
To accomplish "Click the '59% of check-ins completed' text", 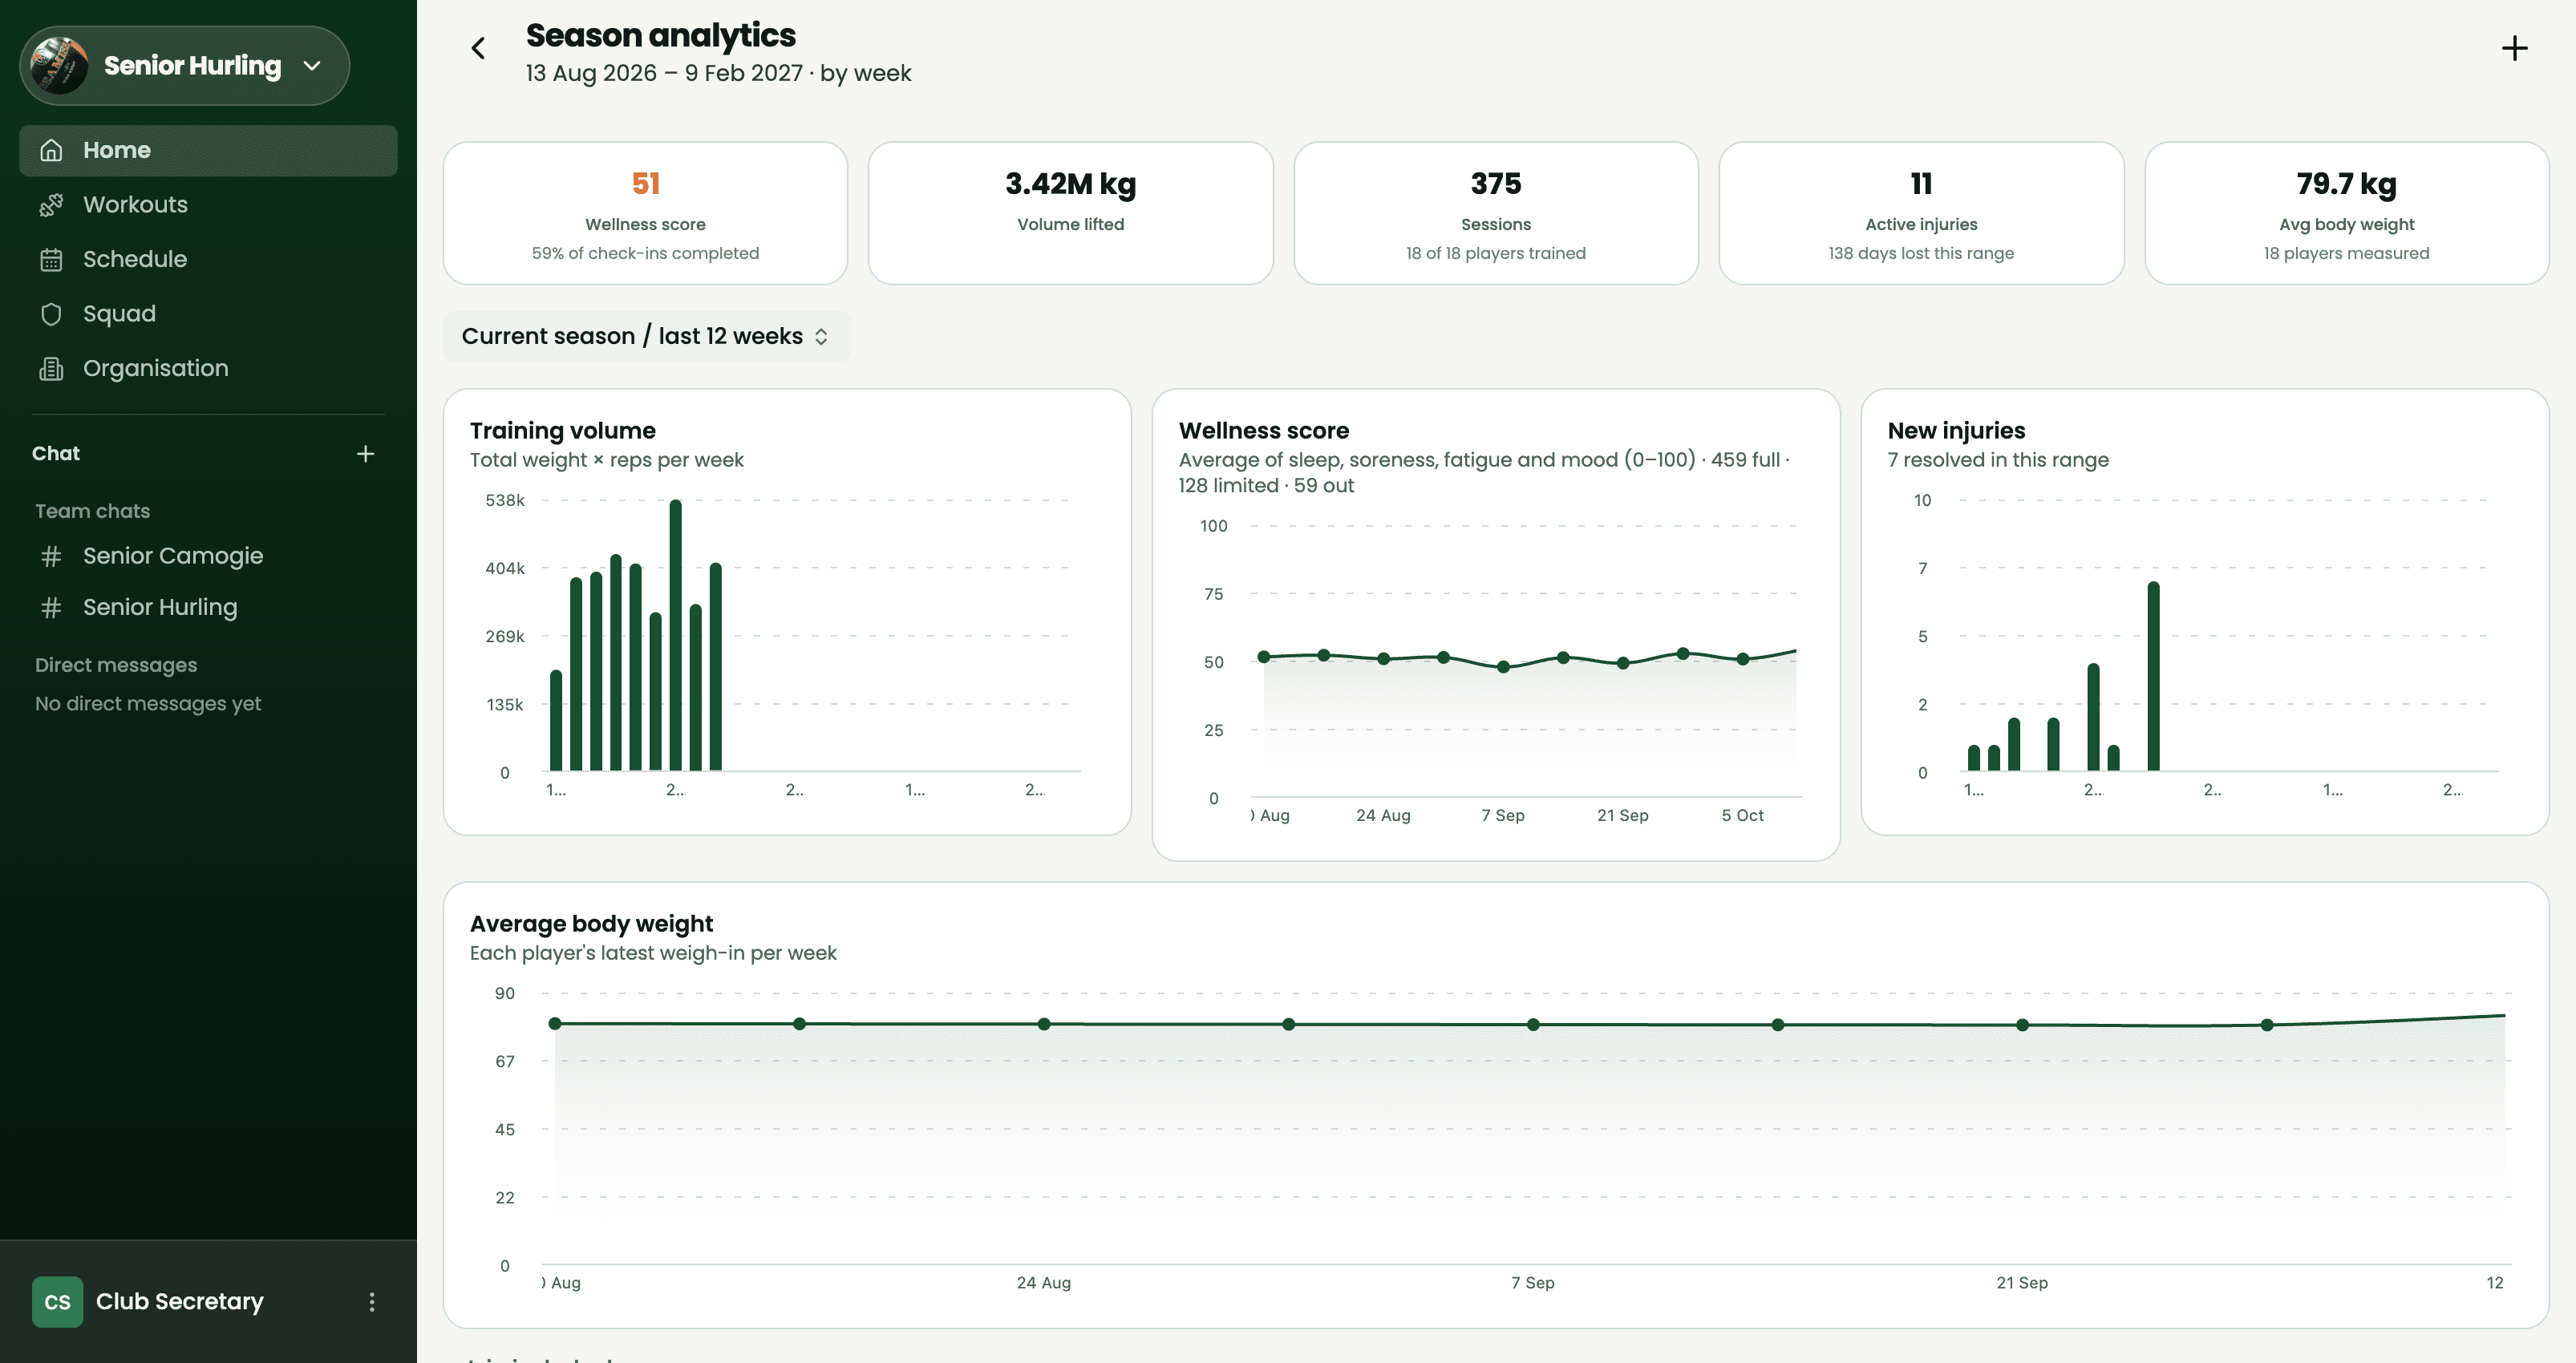I will click(645, 254).
